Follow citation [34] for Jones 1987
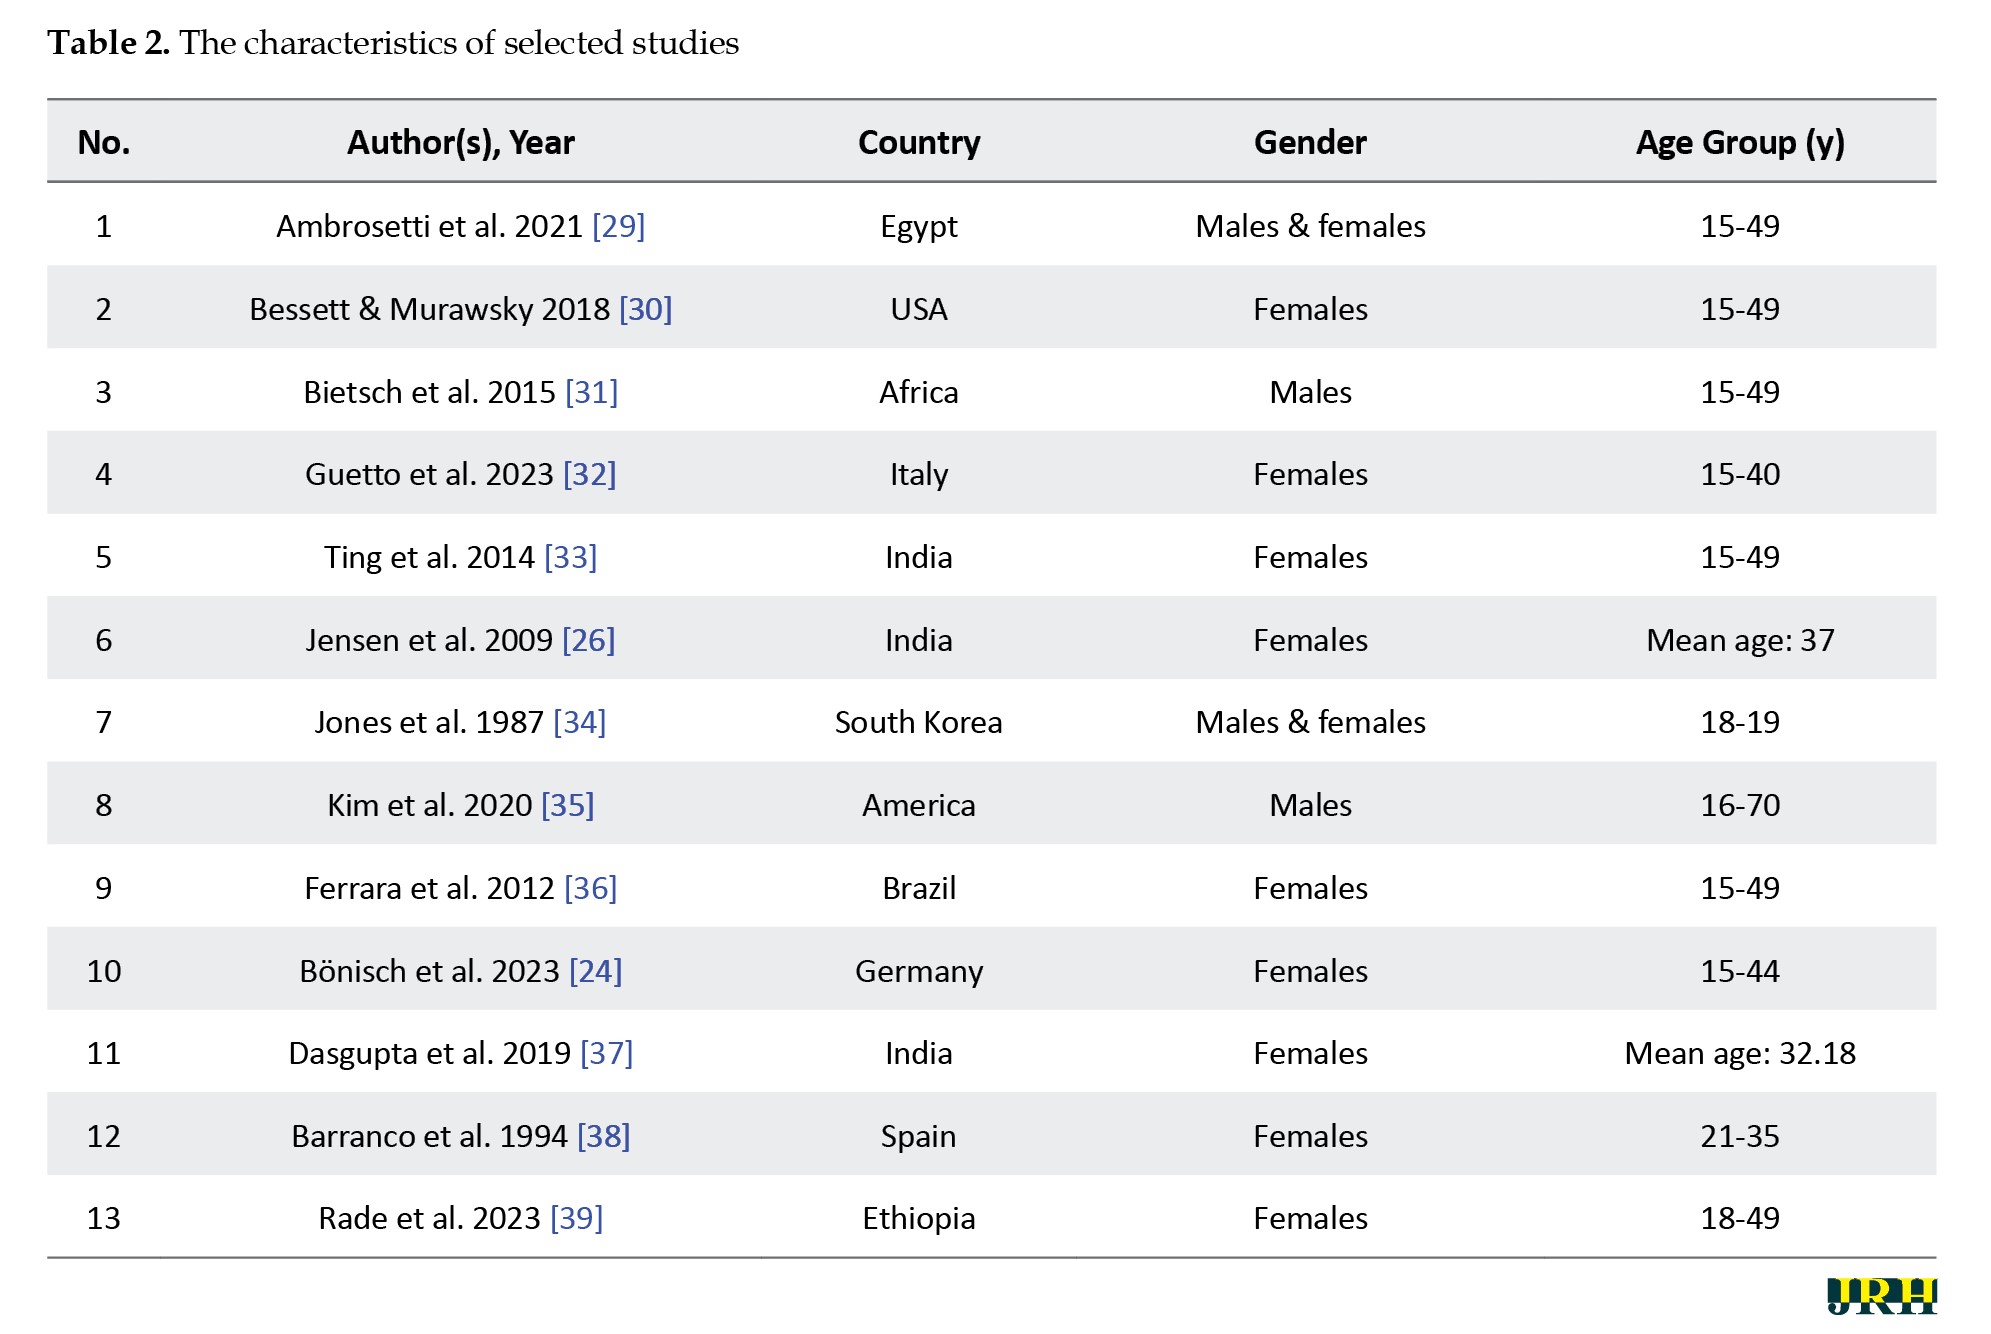Viewport: 1991px width, 1334px height. [579, 722]
